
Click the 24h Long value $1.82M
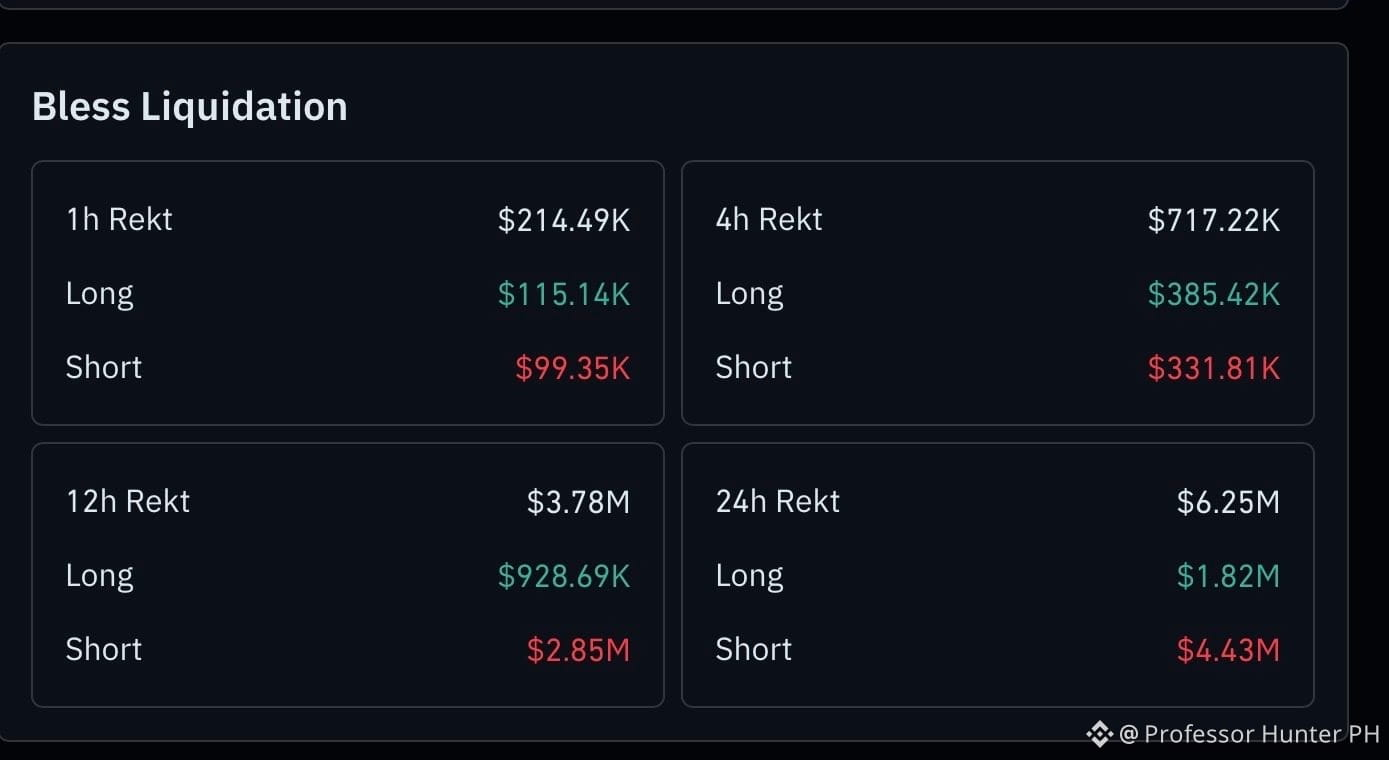point(1229,576)
